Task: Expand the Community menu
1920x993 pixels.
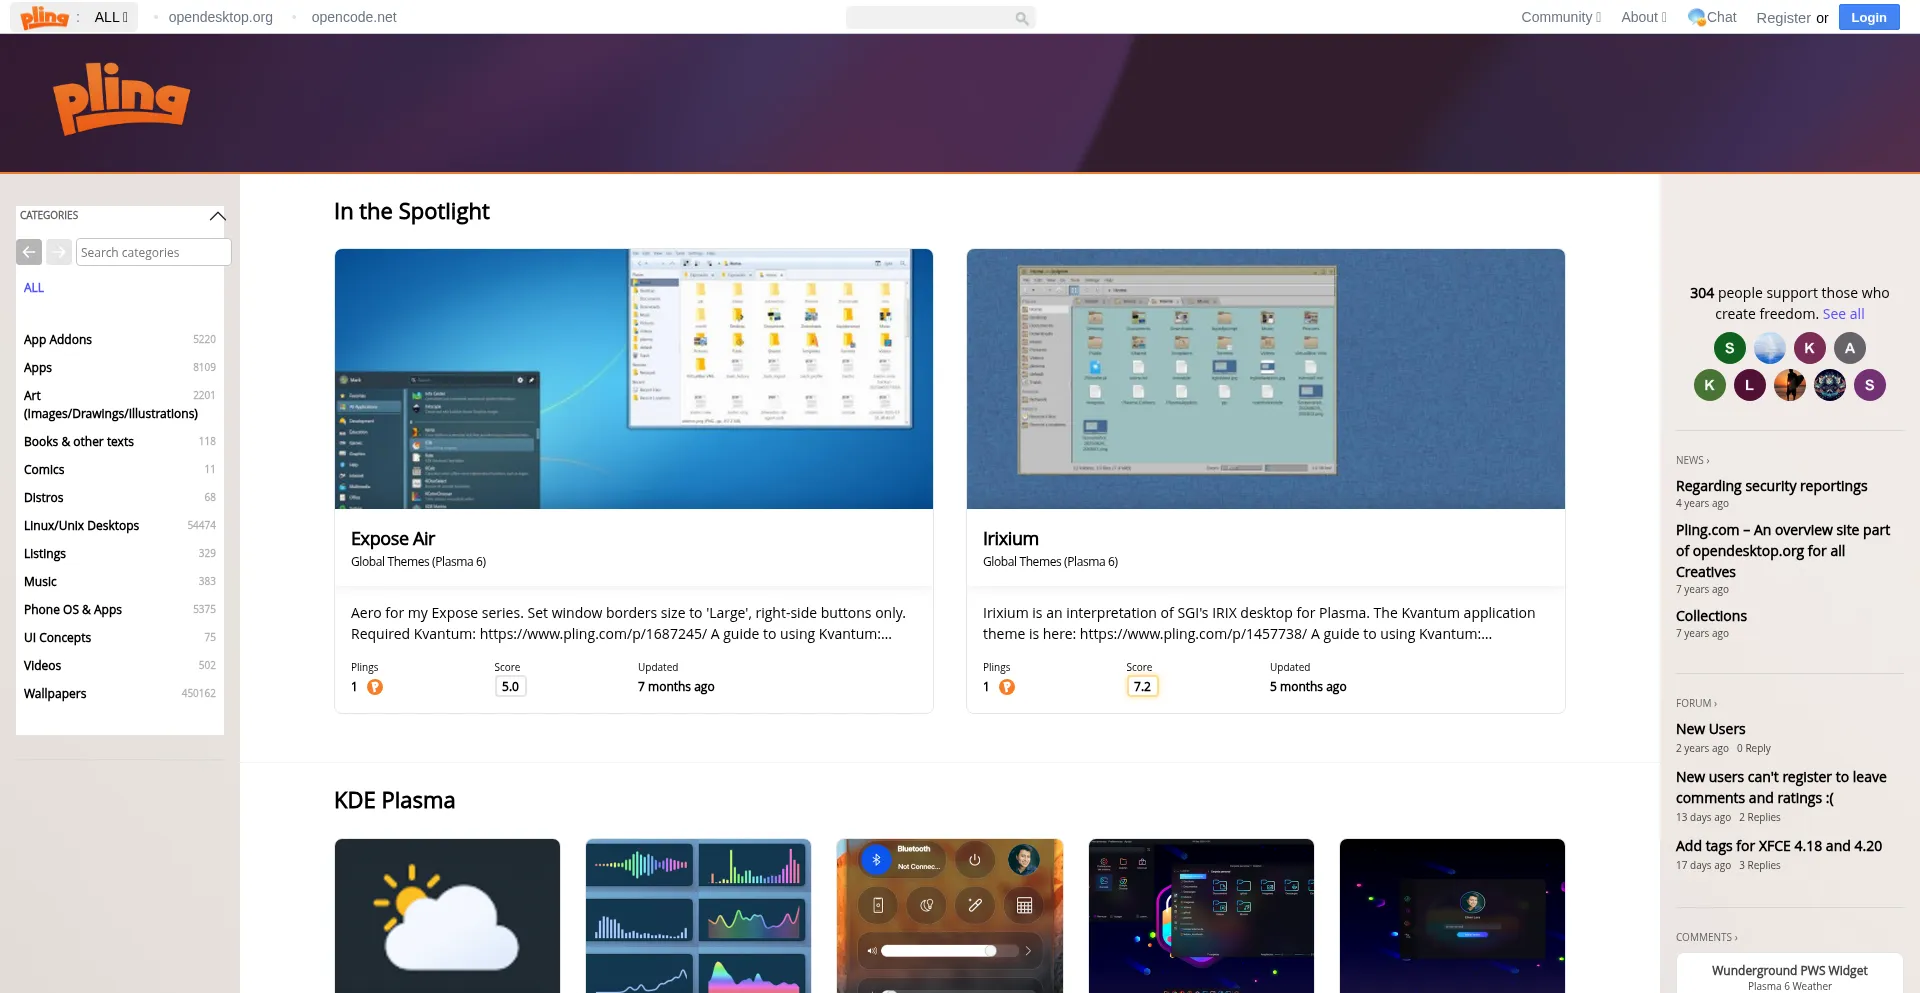Action: (1560, 17)
